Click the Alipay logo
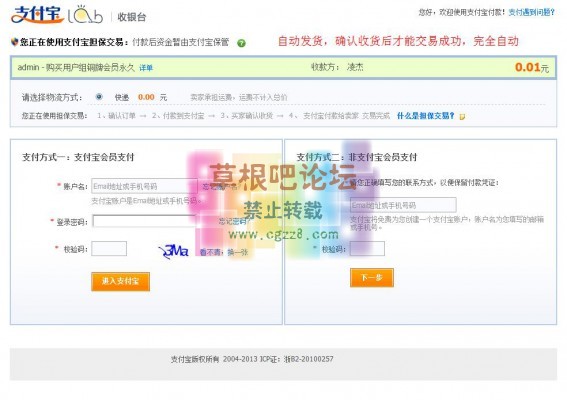The height and width of the screenshot is (400, 567). tap(37, 14)
